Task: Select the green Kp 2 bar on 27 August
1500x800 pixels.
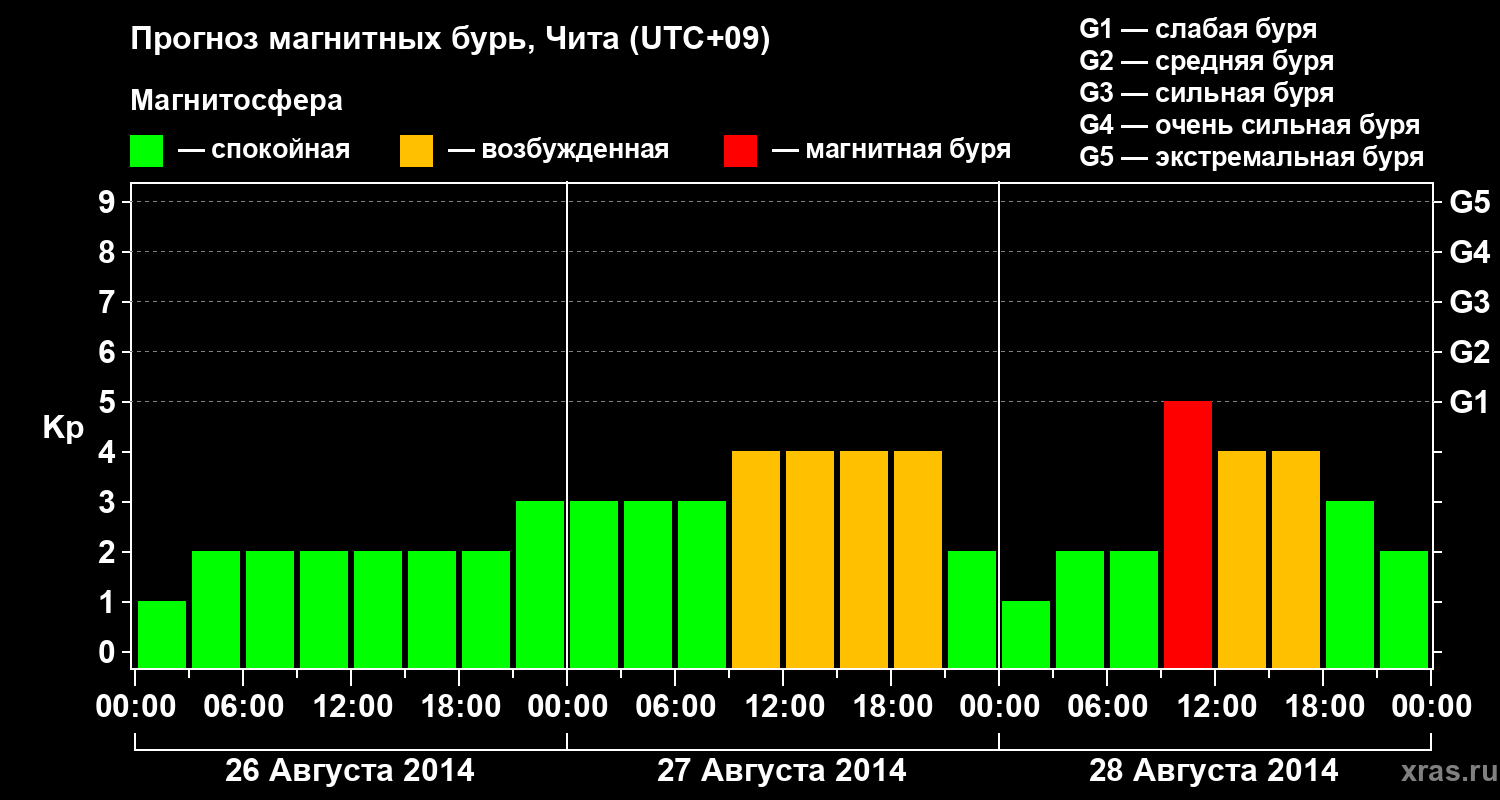Action: pos(972,609)
